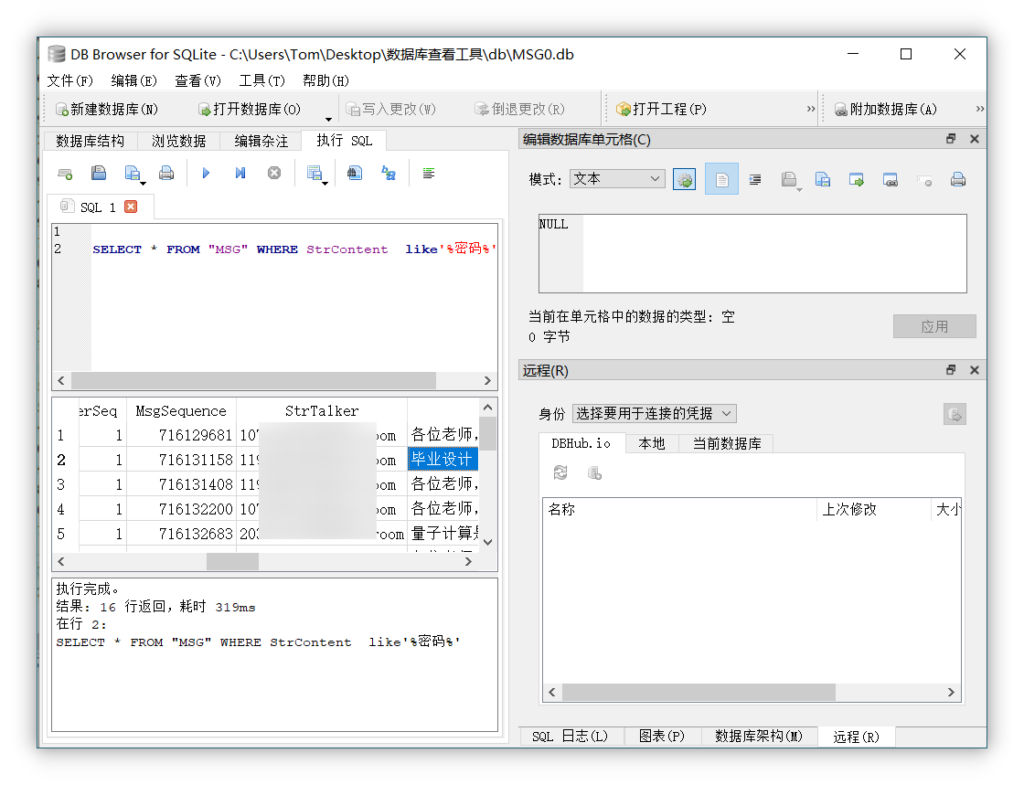The image size is (1024, 785).
Task: Click the refresh icon in DBHub.io tab
Action: (x=560, y=473)
